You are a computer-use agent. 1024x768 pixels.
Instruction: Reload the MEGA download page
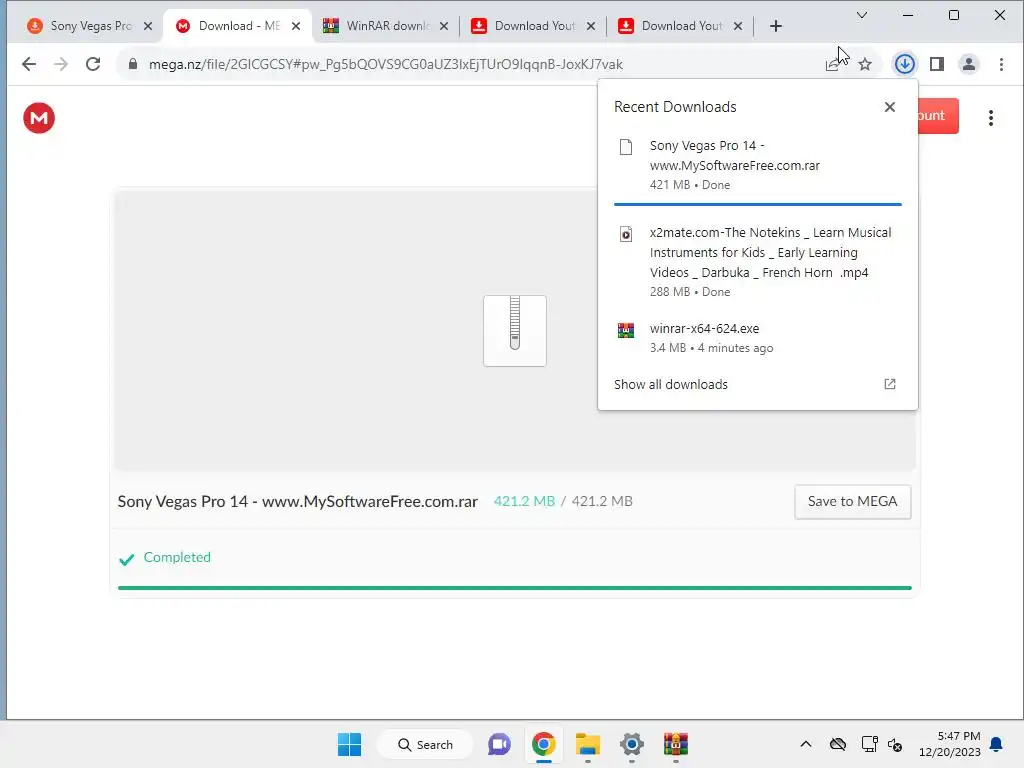click(x=93, y=64)
